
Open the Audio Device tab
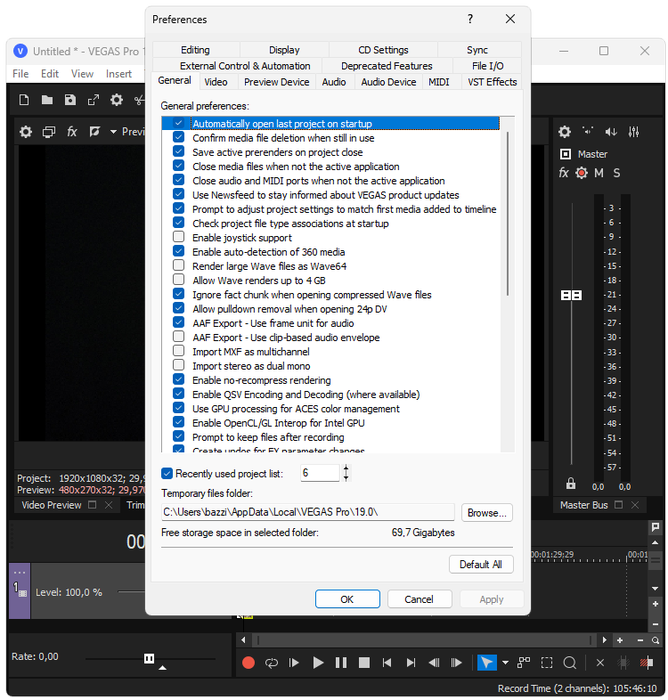tap(388, 82)
